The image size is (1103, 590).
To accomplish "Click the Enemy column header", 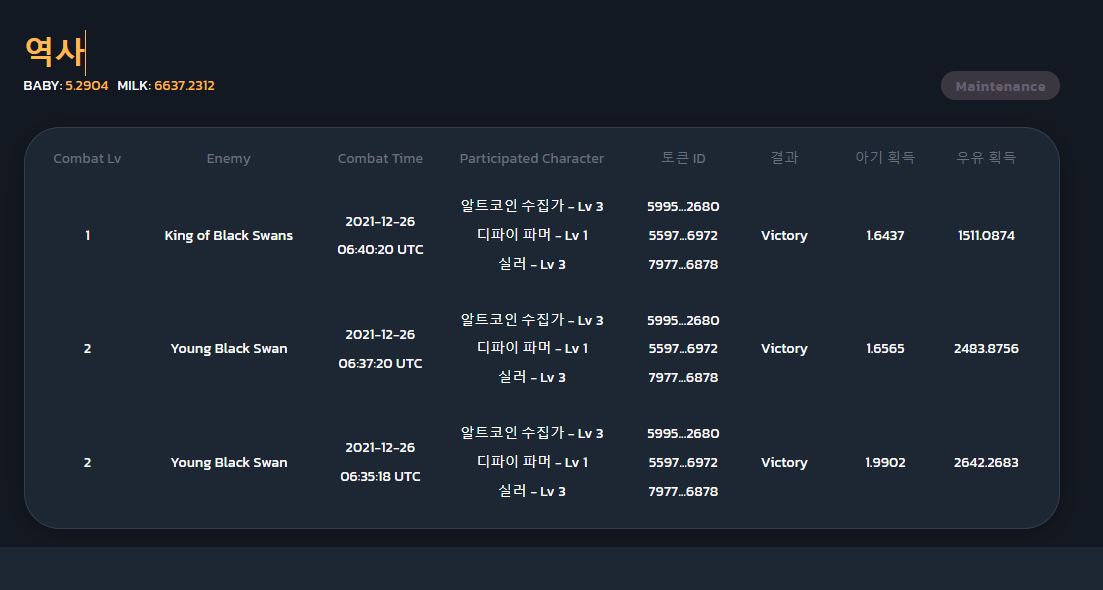I will coord(229,159).
